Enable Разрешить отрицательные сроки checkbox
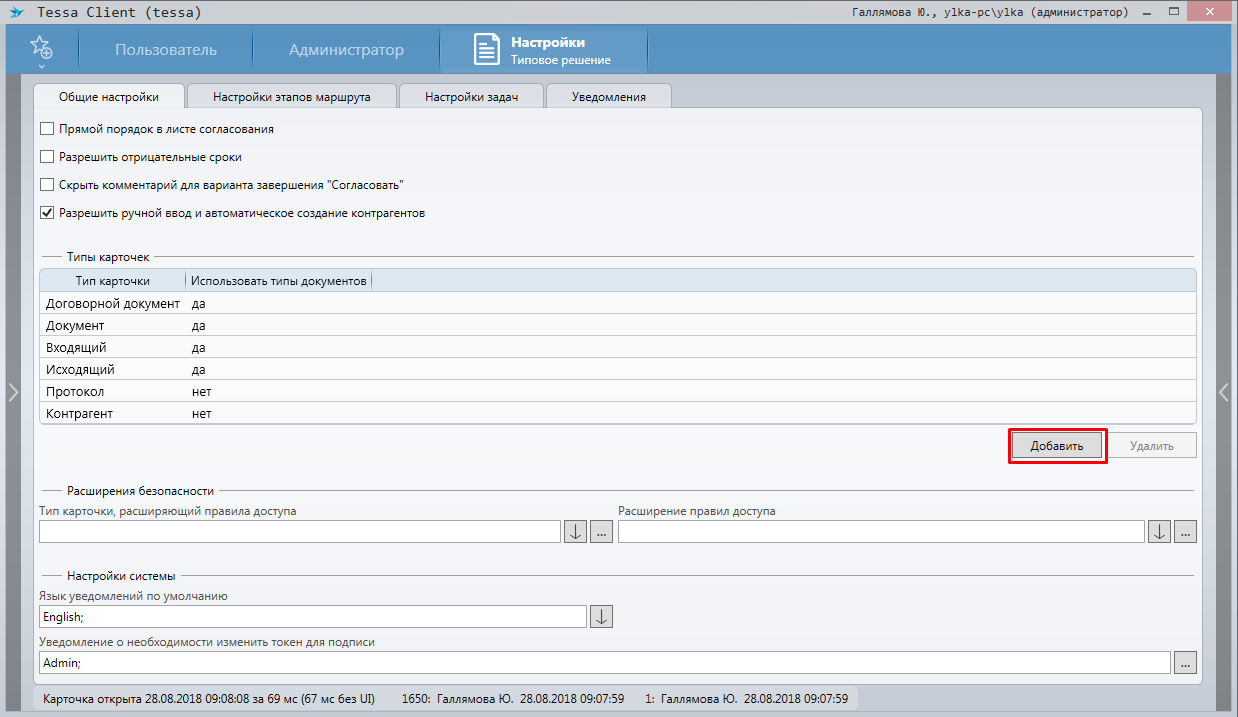Image resolution: width=1238 pixels, height=717 pixels. click(x=47, y=157)
